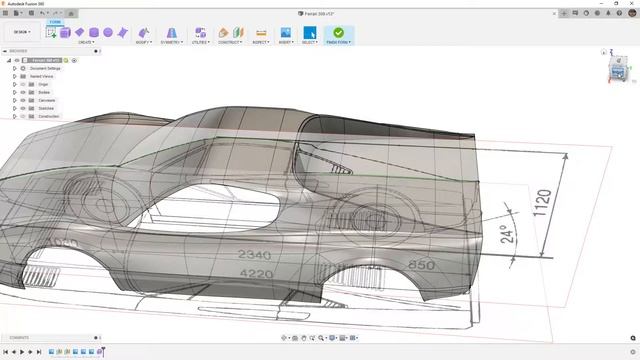Screen dimensions: 640x360
Task: Click the Orbit navigation icon
Action: coord(284,338)
